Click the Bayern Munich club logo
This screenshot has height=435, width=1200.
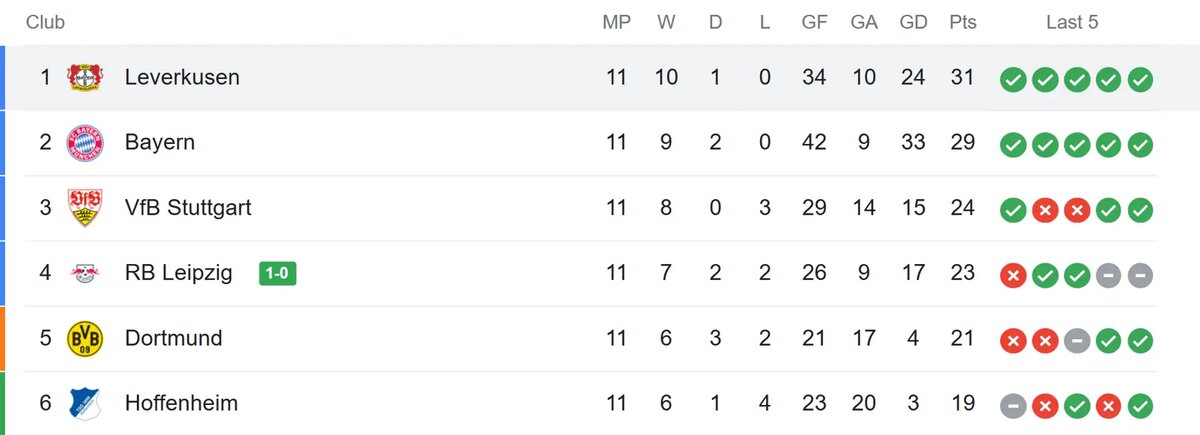(84, 143)
